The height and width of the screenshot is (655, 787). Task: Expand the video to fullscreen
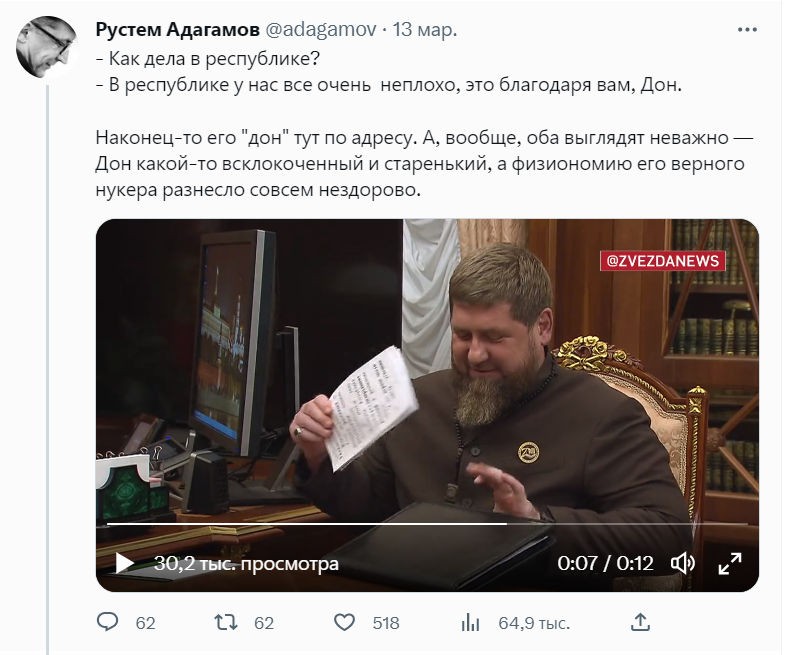click(x=730, y=563)
